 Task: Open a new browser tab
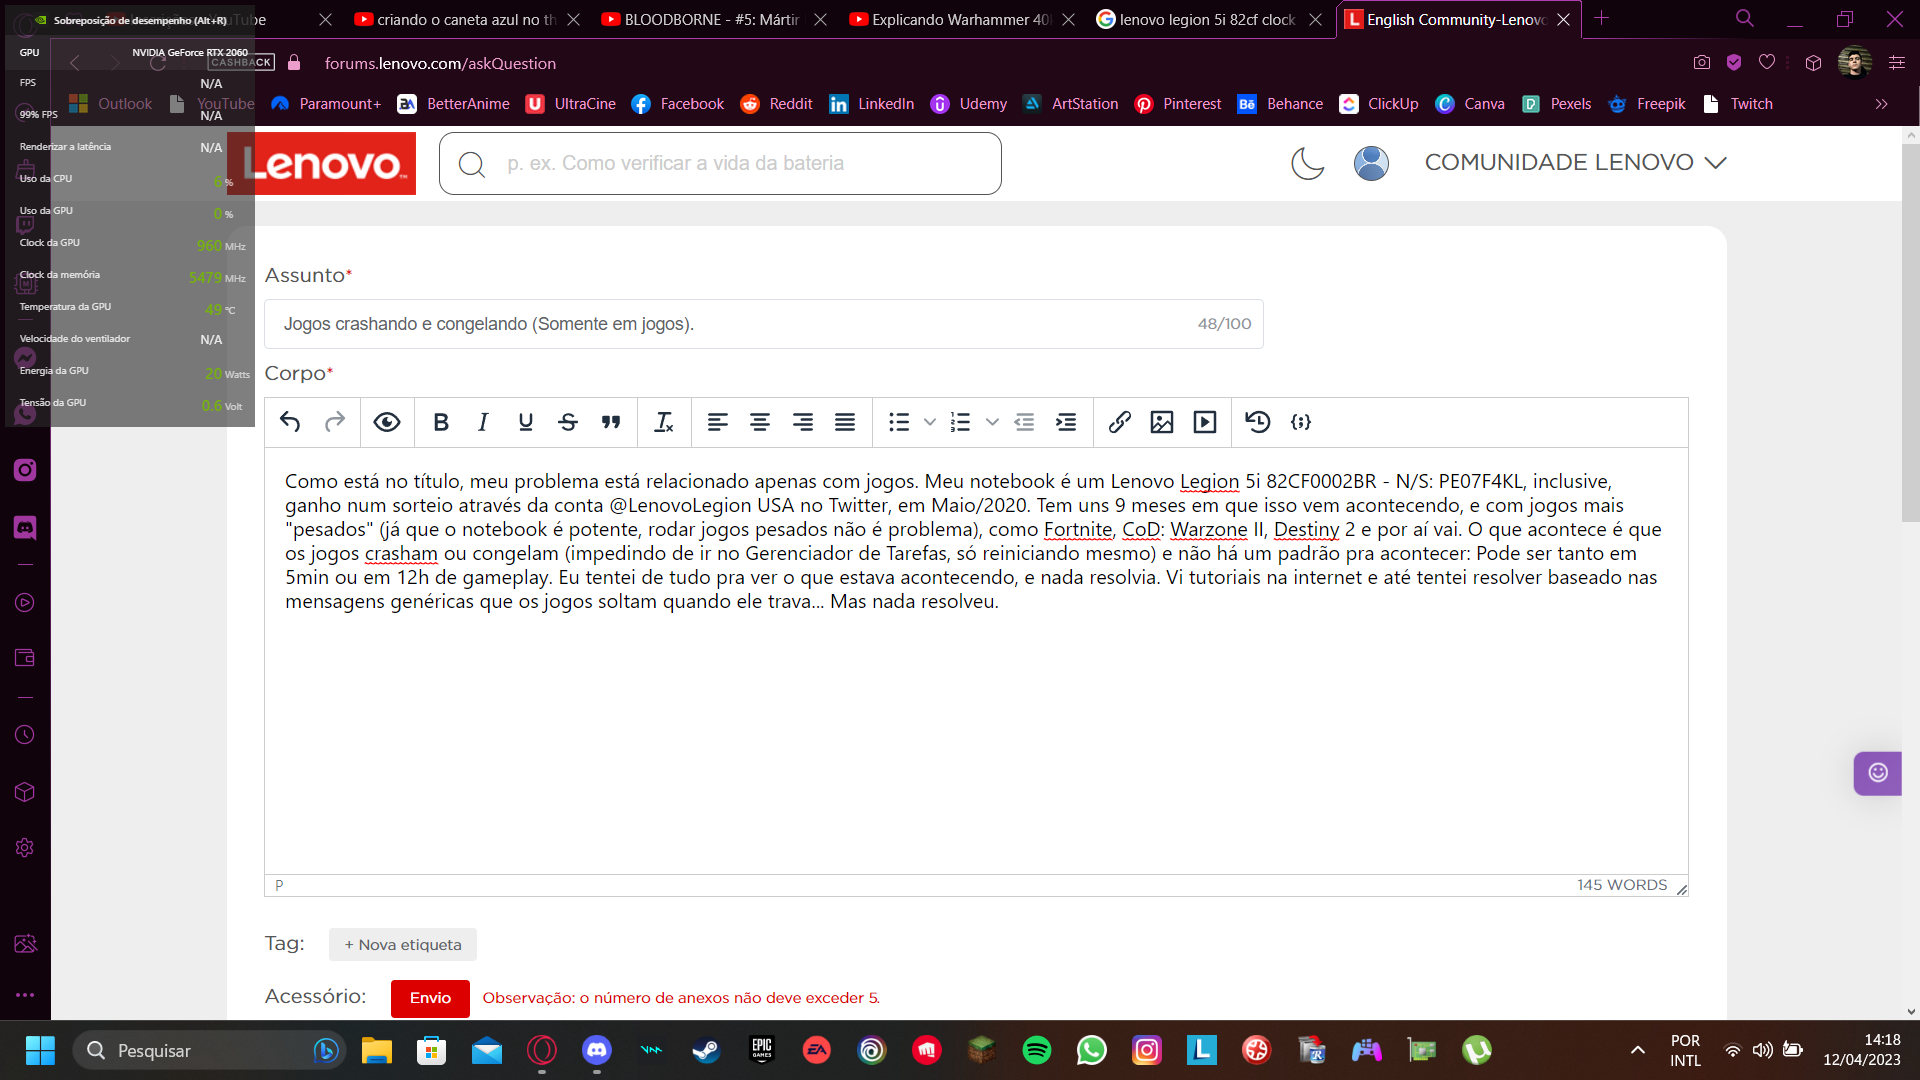pos(1601,18)
